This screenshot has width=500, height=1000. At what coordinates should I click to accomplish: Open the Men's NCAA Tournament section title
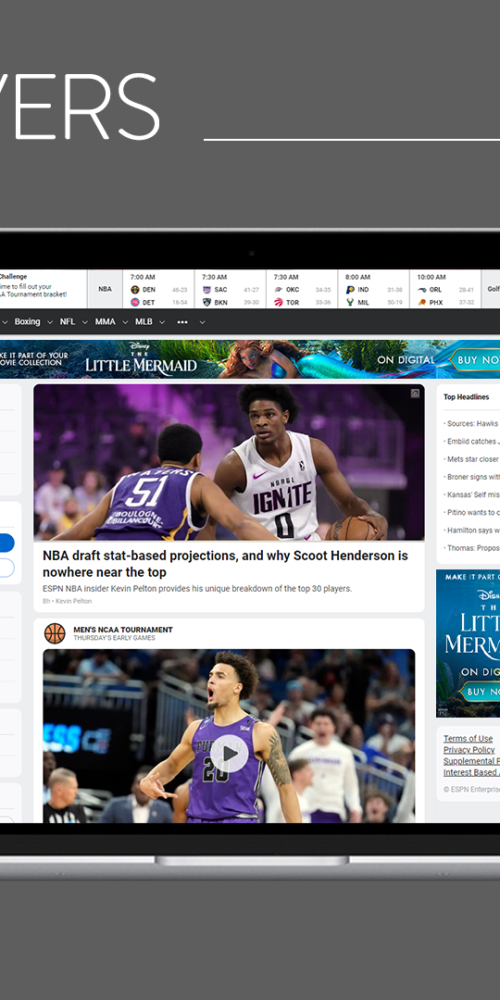123,629
